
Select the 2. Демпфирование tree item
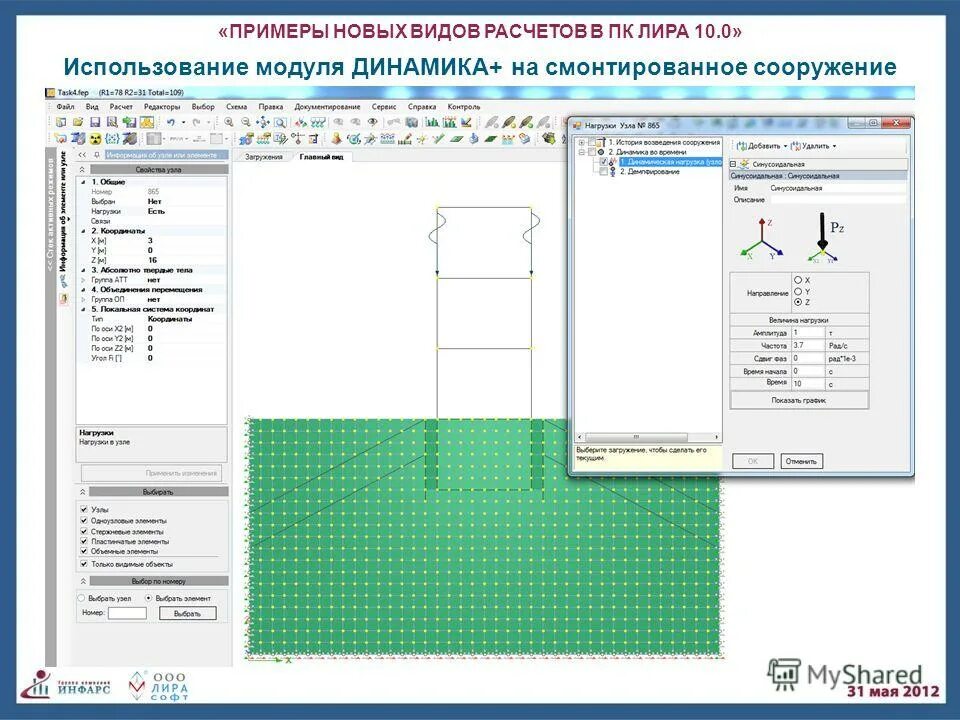[x=650, y=172]
